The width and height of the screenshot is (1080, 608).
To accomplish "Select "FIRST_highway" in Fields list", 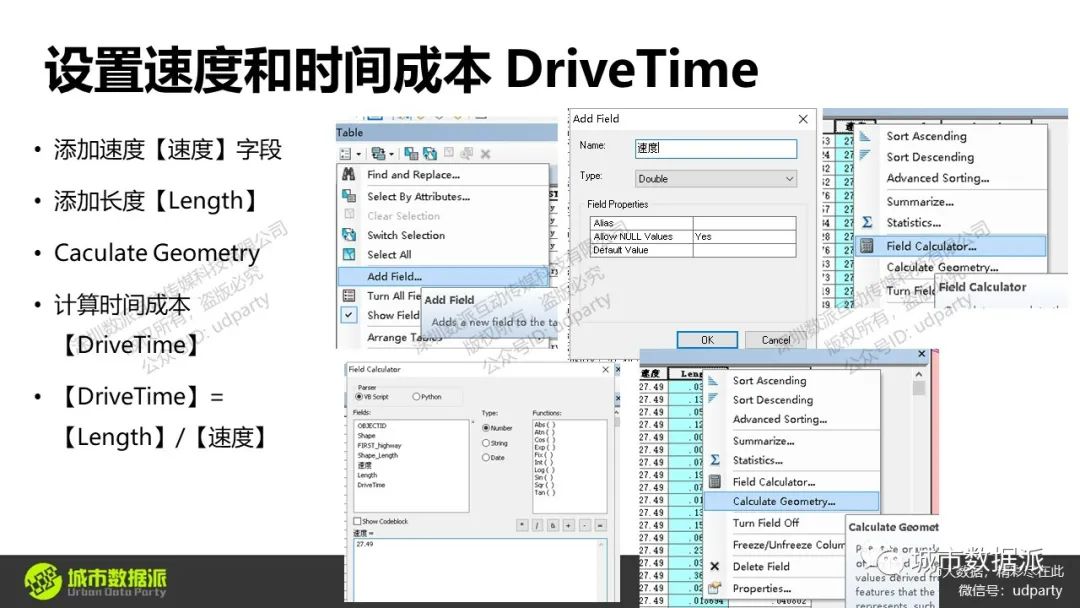I will pyautogui.click(x=380, y=445).
